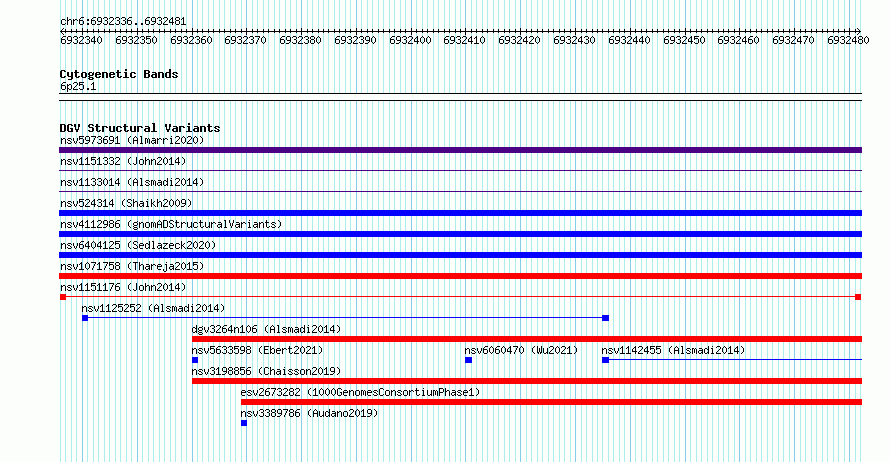Open nsv6060470 (Wu2021) variant label
This screenshot has height=462, width=890.
[521, 350]
